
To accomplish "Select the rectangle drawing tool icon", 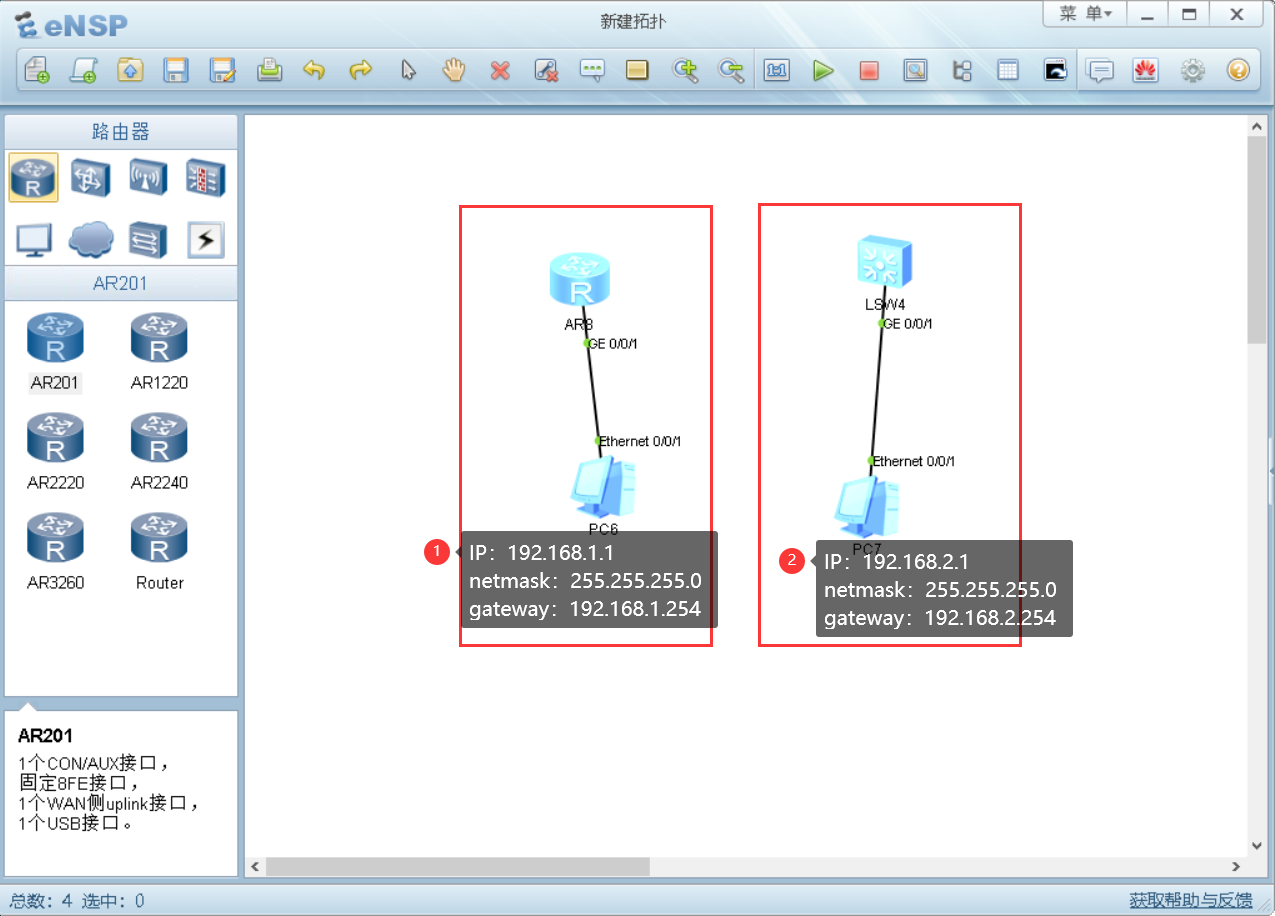I will tap(637, 70).
